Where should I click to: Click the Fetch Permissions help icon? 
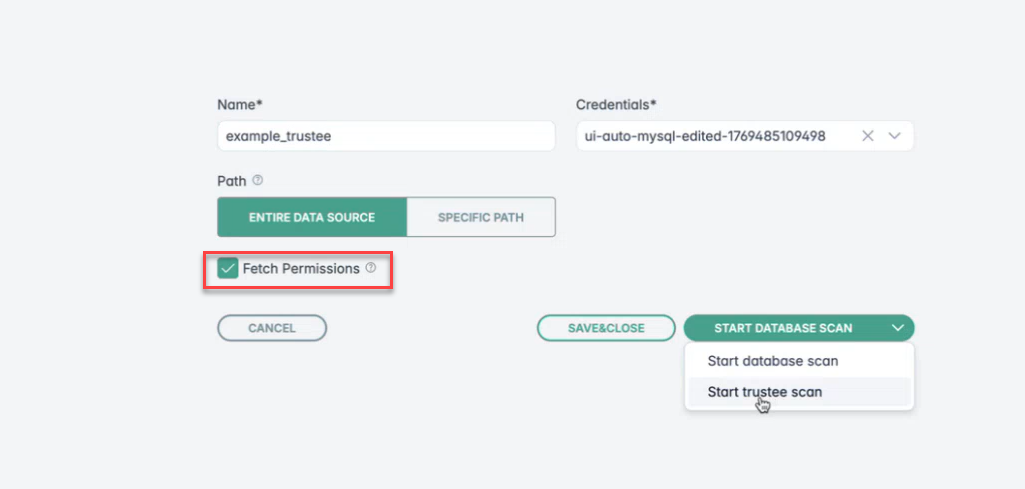click(370, 268)
